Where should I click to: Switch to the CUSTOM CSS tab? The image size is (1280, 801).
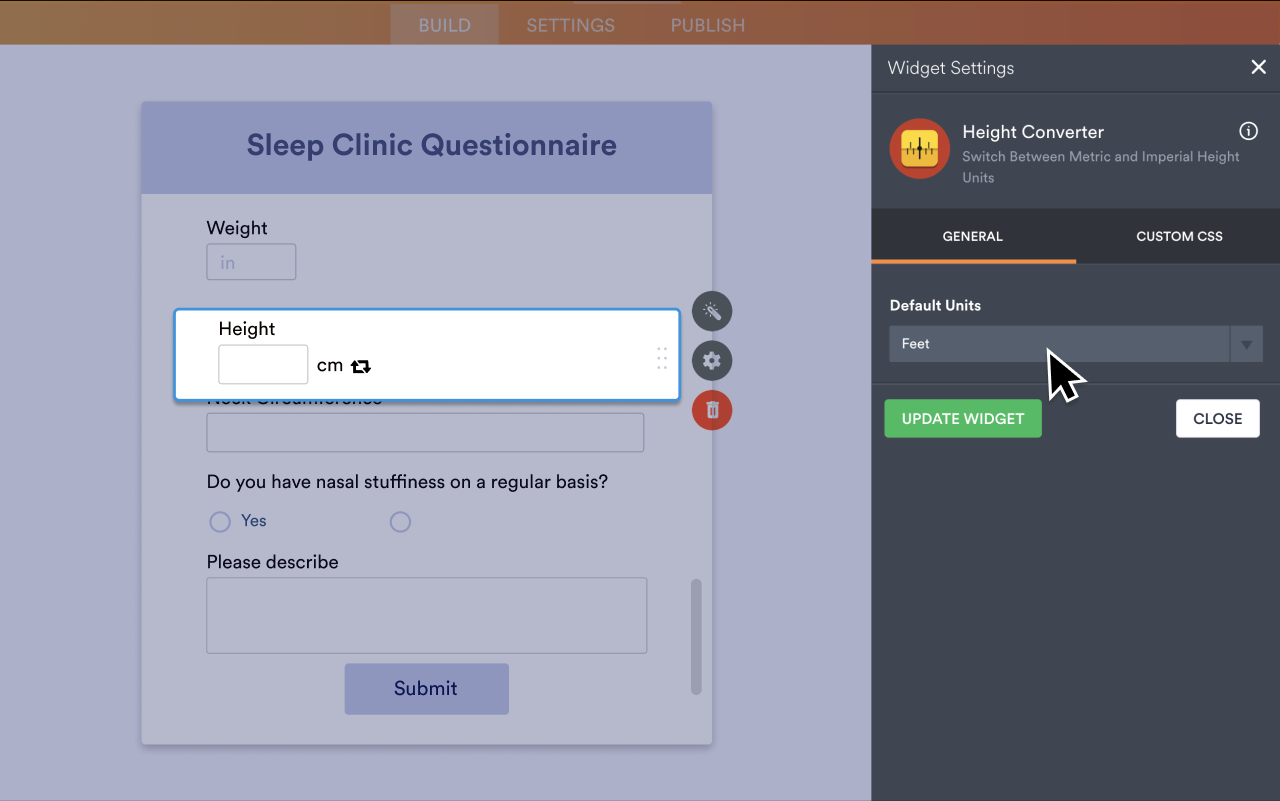click(x=1178, y=236)
